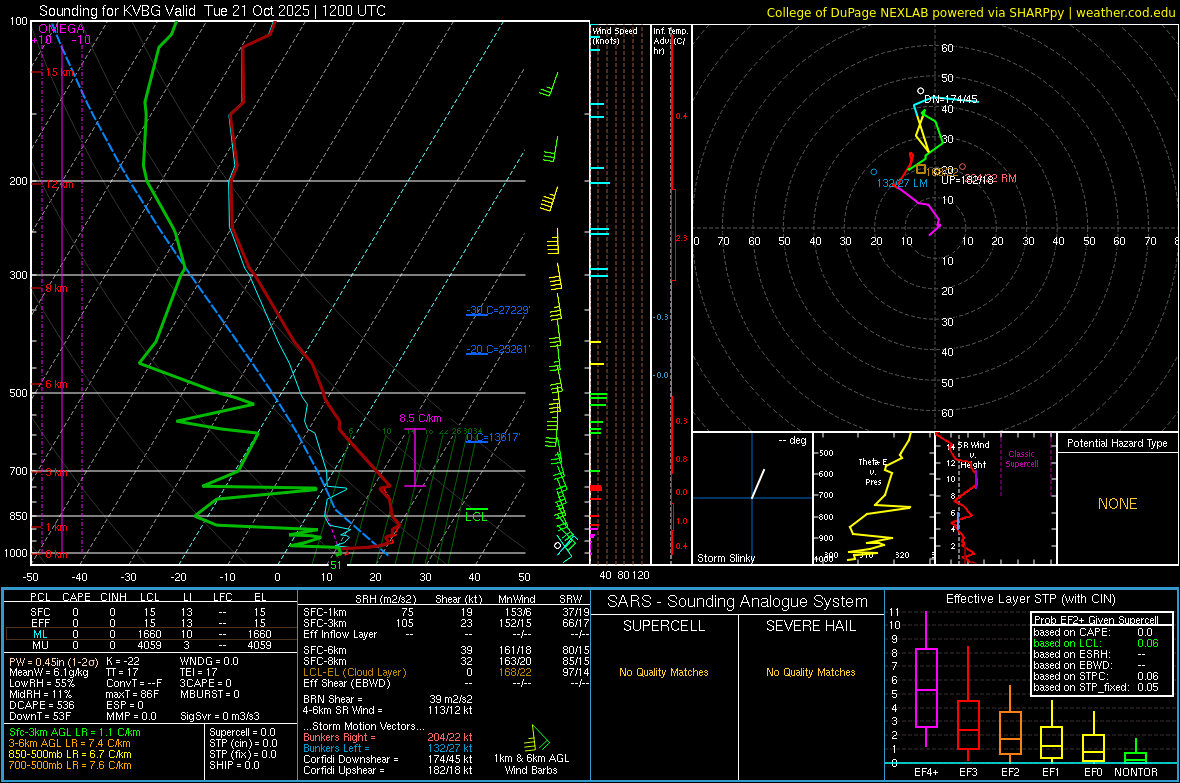Click the MBURST = 0 value
The height and width of the screenshot is (783, 1180).
[210, 694]
